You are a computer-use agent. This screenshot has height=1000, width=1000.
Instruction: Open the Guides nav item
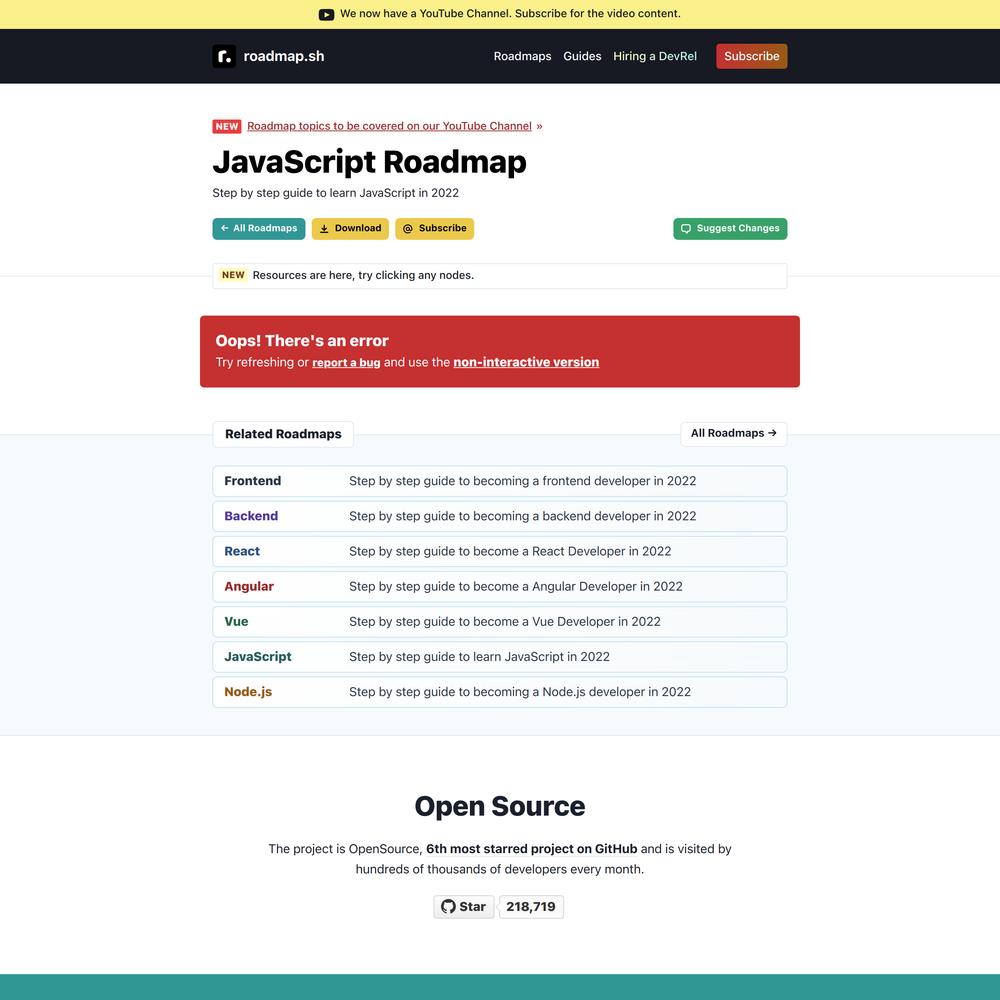click(x=582, y=56)
